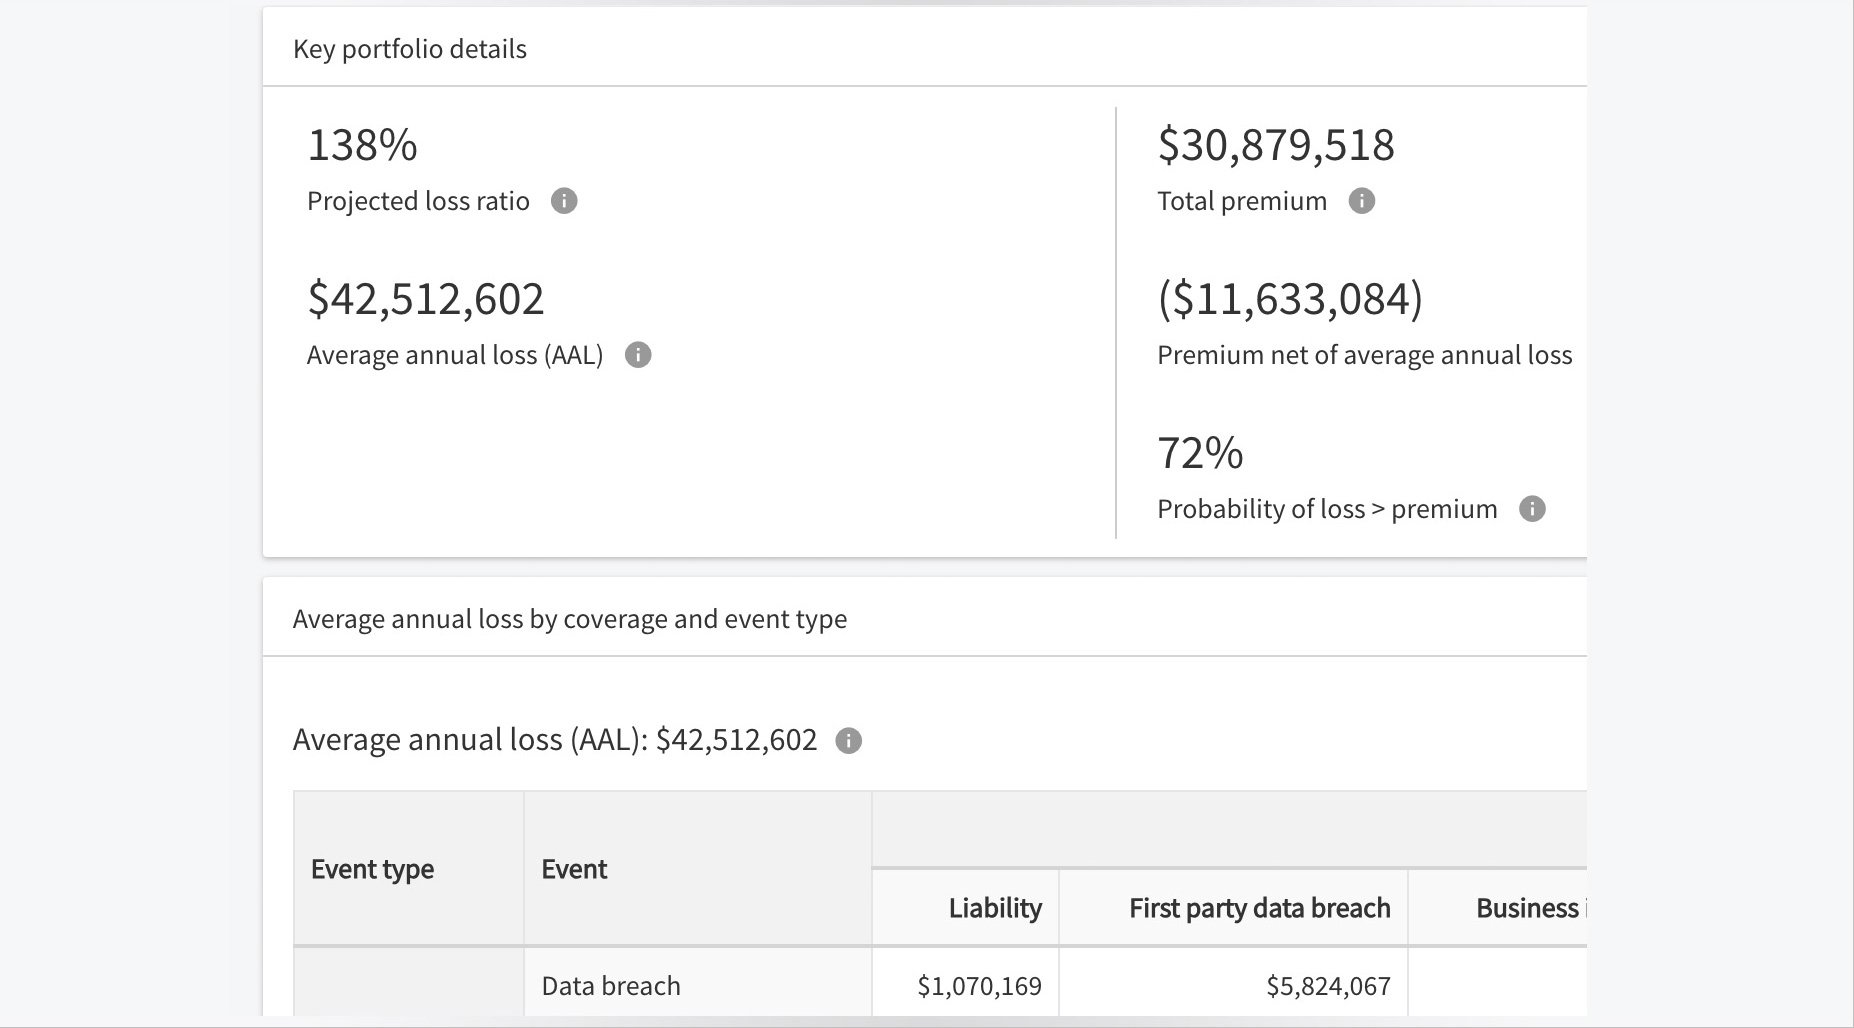Click info icon beside Average annual loss (AAL) label
This screenshot has height=1028, width=1854.
pyautogui.click(x=638, y=355)
